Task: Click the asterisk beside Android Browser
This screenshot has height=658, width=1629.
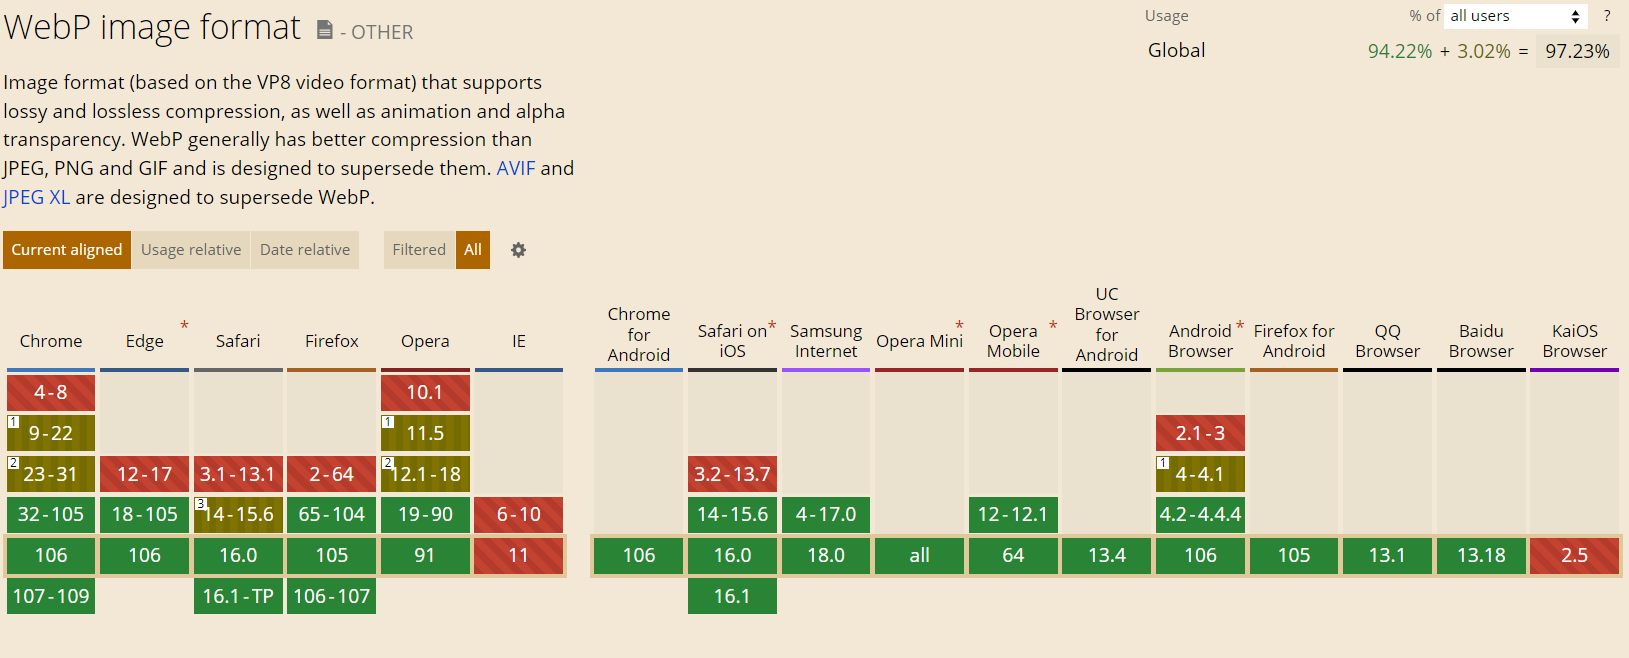Action: tap(1240, 325)
